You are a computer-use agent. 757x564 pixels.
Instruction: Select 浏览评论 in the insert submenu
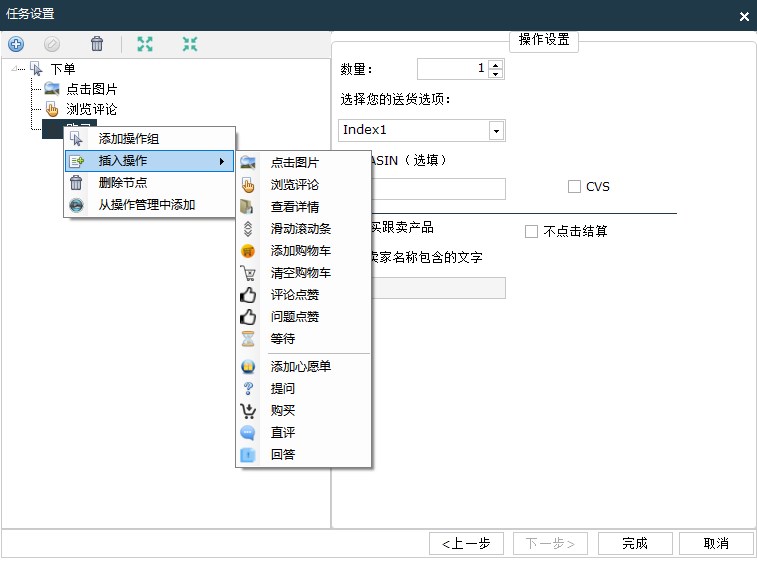coord(303,184)
